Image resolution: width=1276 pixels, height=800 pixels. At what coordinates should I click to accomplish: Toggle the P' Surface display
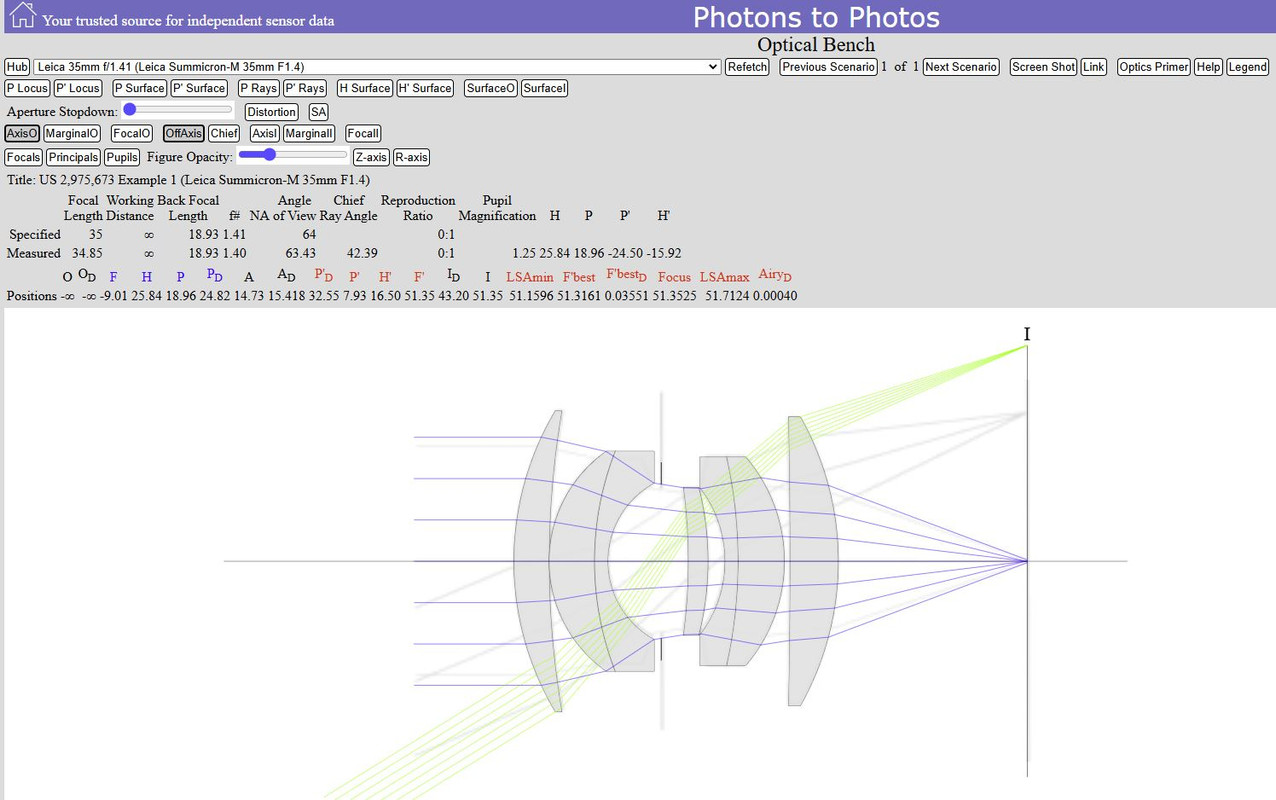pyautogui.click(x=199, y=88)
